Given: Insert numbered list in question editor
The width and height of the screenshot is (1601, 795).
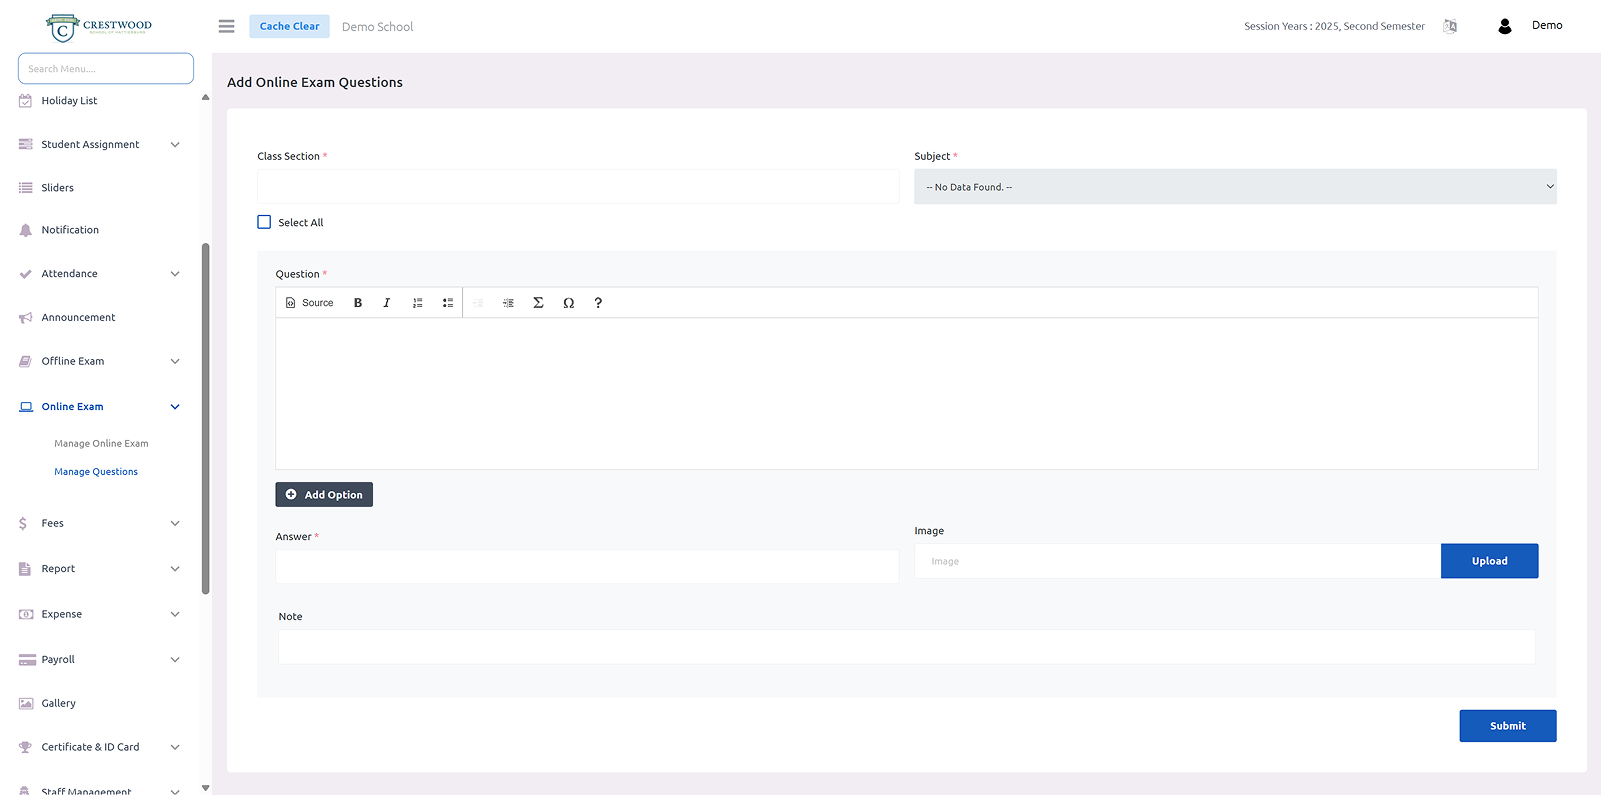Looking at the screenshot, I should tap(418, 303).
